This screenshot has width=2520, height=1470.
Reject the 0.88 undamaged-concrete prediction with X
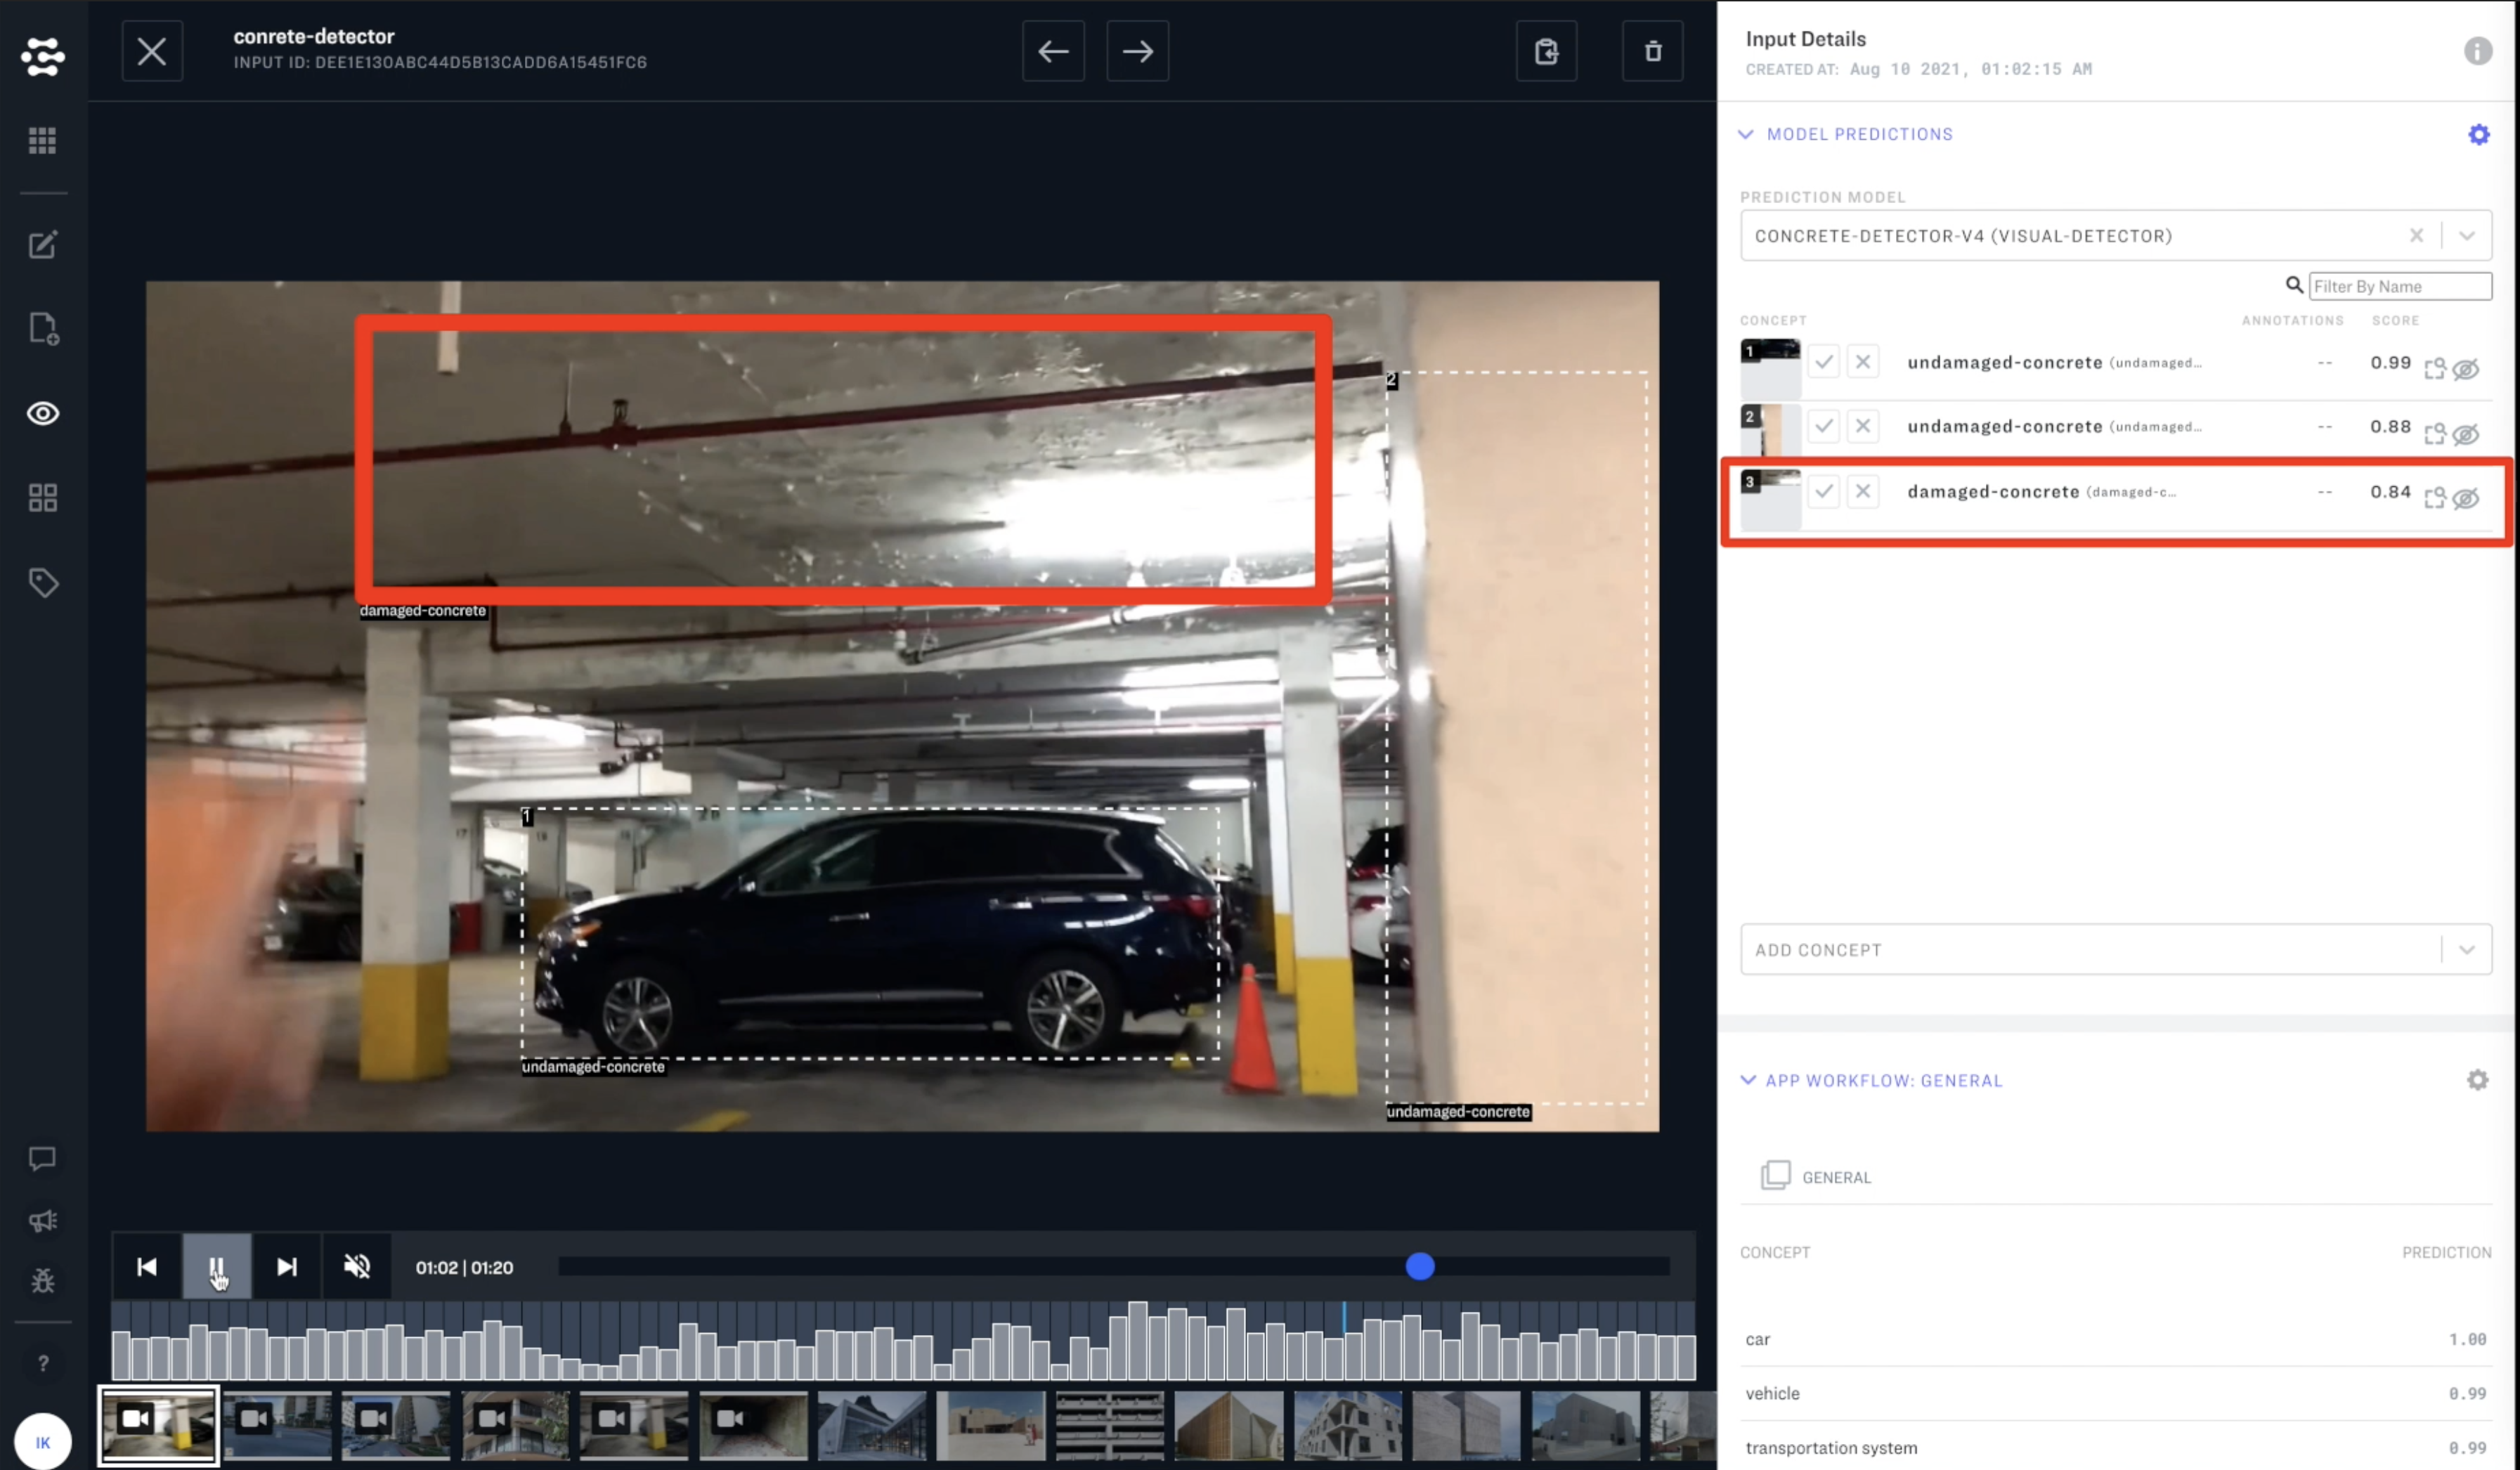pyautogui.click(x=1862, y=427)
